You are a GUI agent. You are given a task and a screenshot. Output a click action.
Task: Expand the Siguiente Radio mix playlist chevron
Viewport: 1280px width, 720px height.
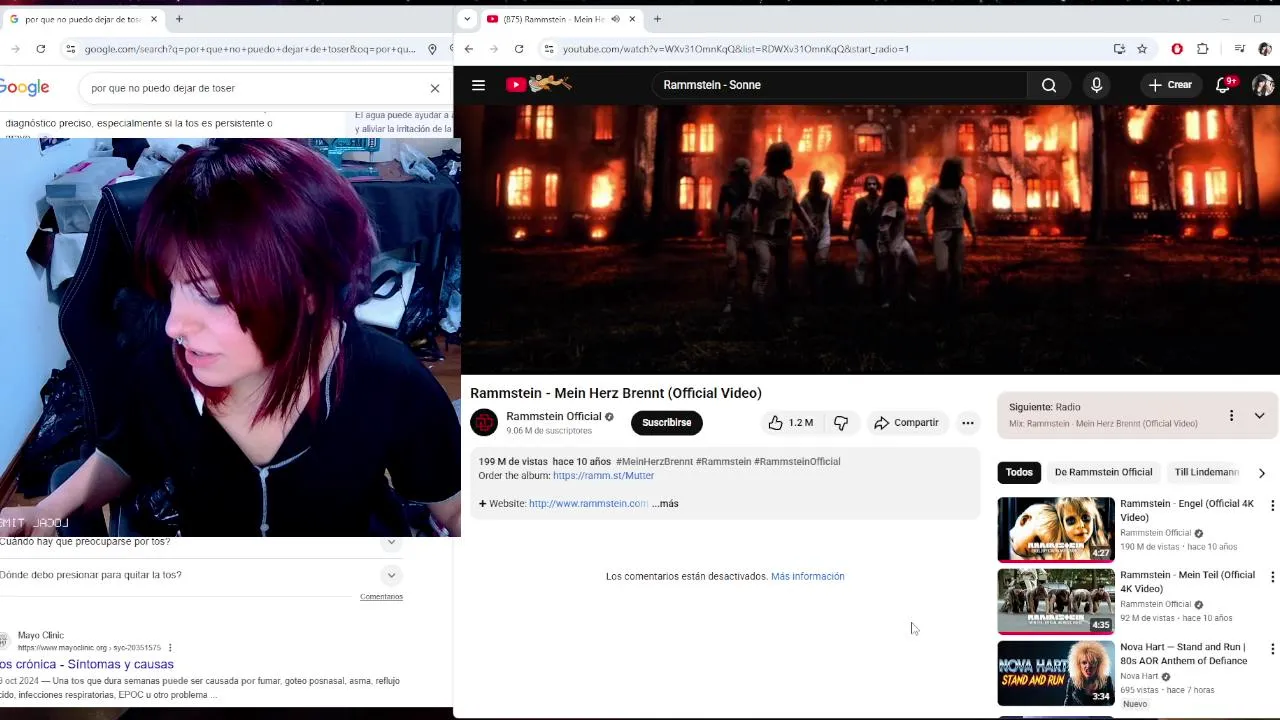click(1259, 415)
